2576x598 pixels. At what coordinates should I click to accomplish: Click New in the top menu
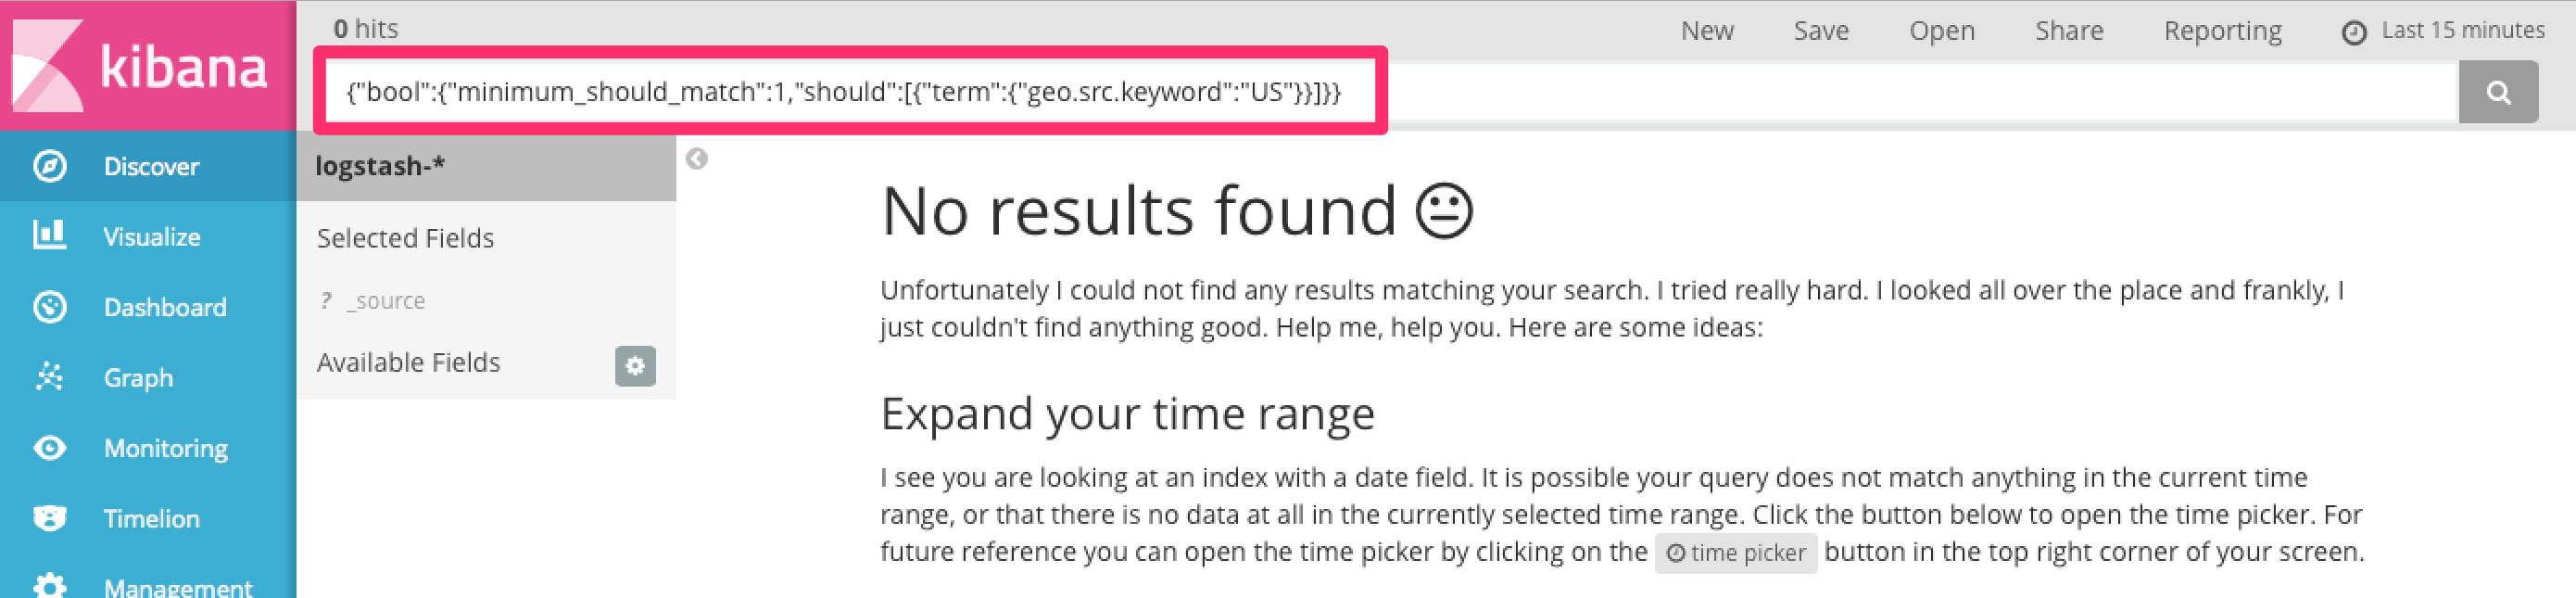(x=1707, y=31)
